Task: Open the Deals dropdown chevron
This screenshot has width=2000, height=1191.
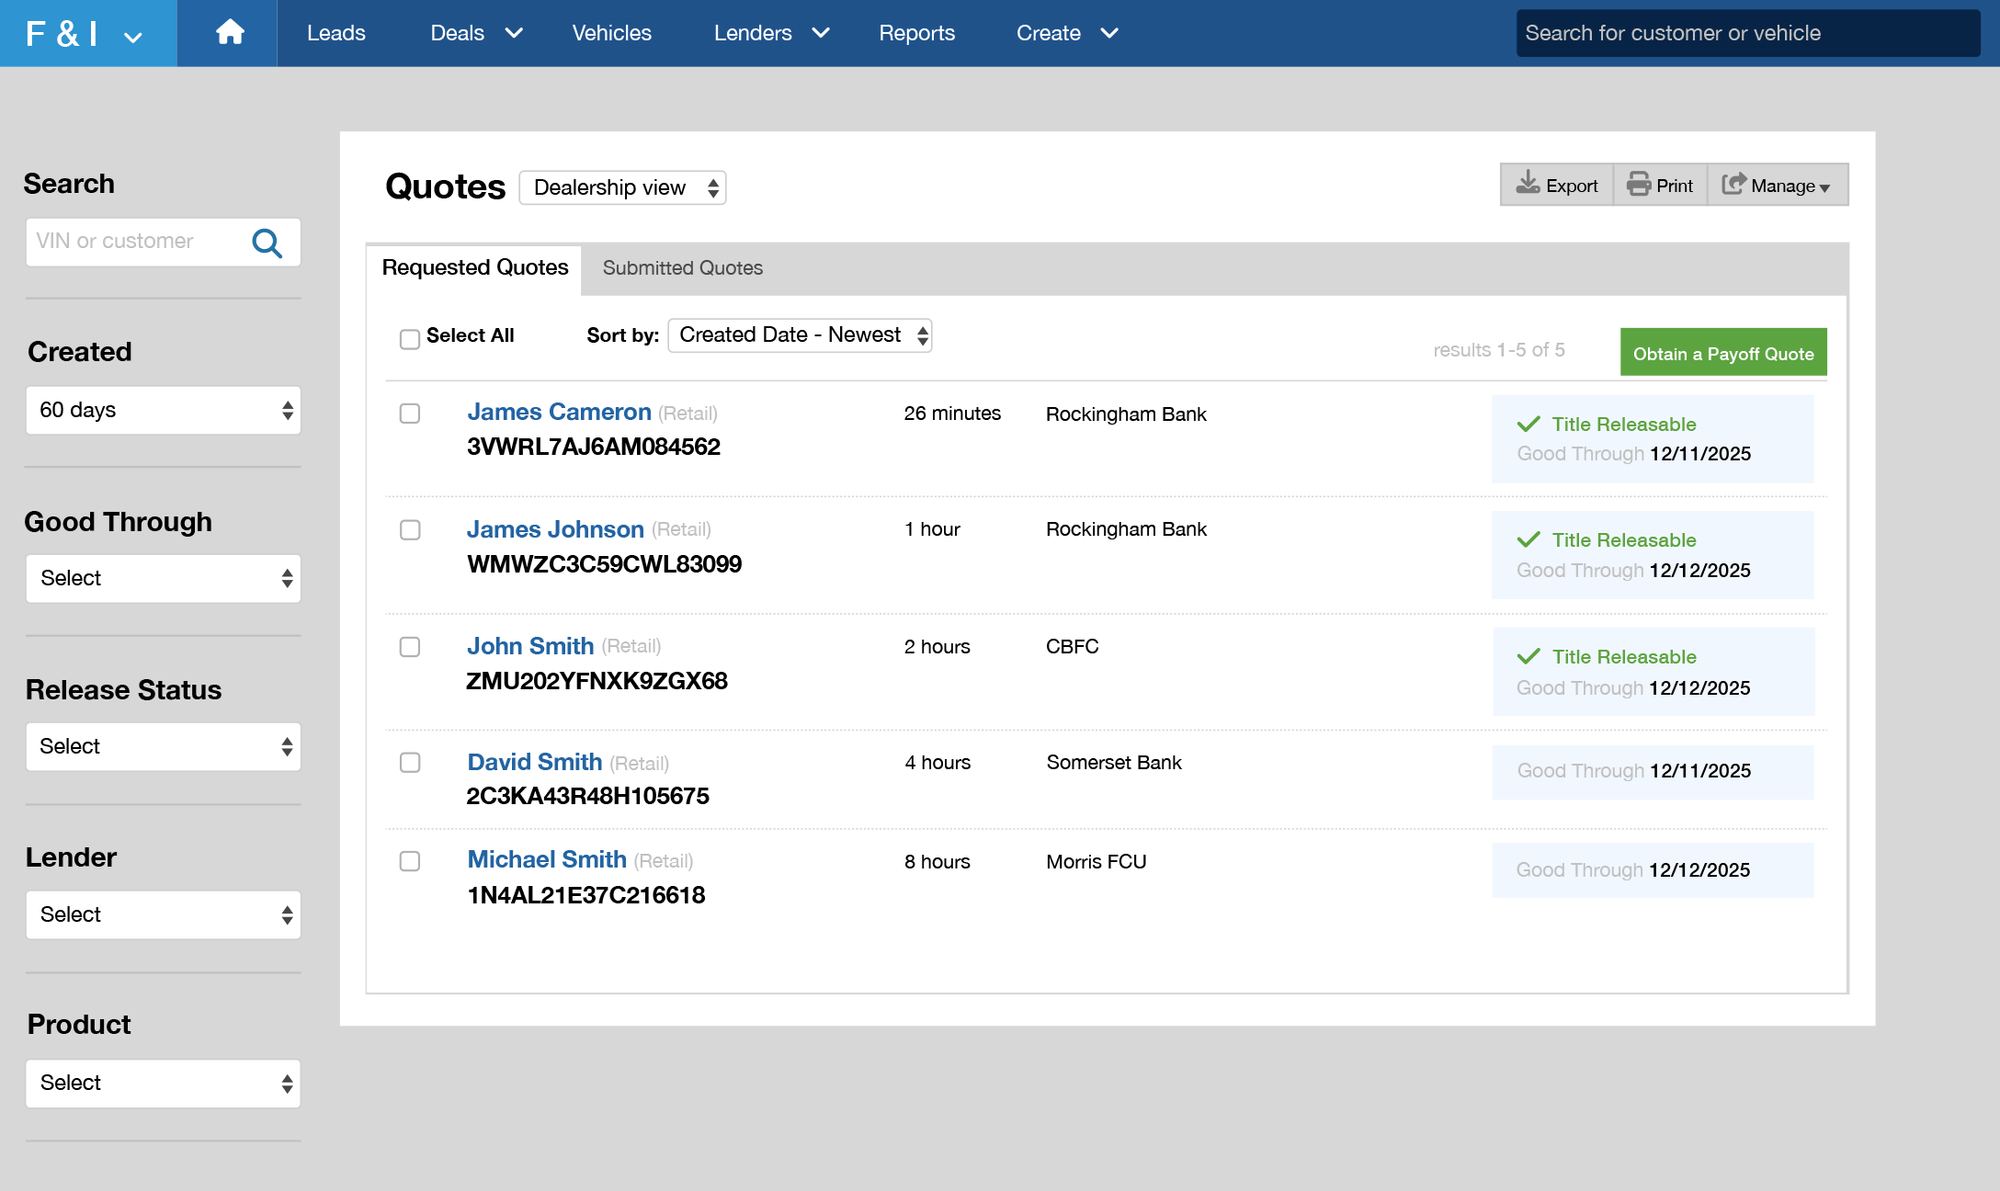Action: tap(514, 33)
